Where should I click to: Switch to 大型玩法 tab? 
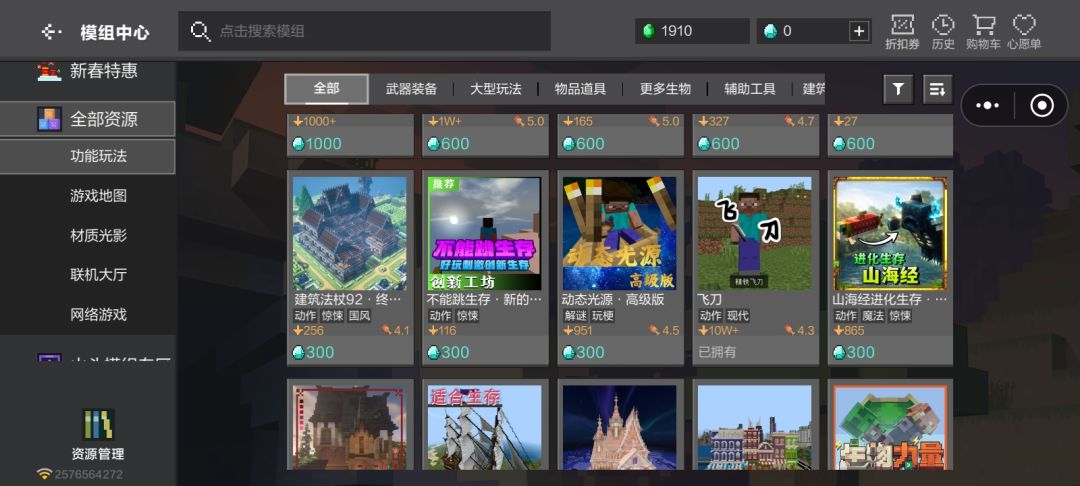pyautogui.click(x=496, y=89)
